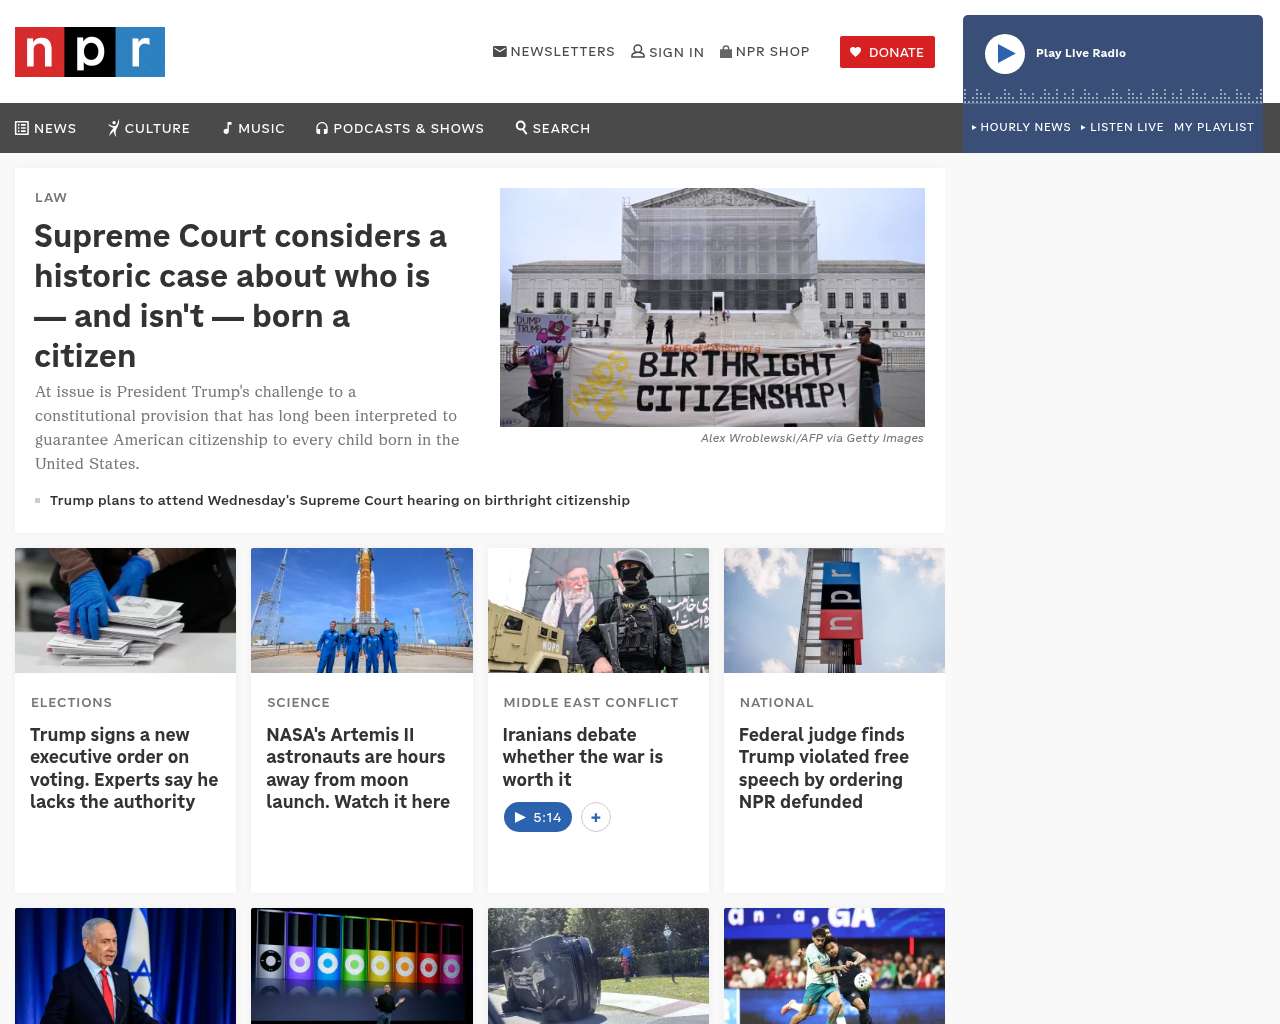1280x1024 pixels.
Task: Click the Sign In person icon
Action: [x=638, y=51]
